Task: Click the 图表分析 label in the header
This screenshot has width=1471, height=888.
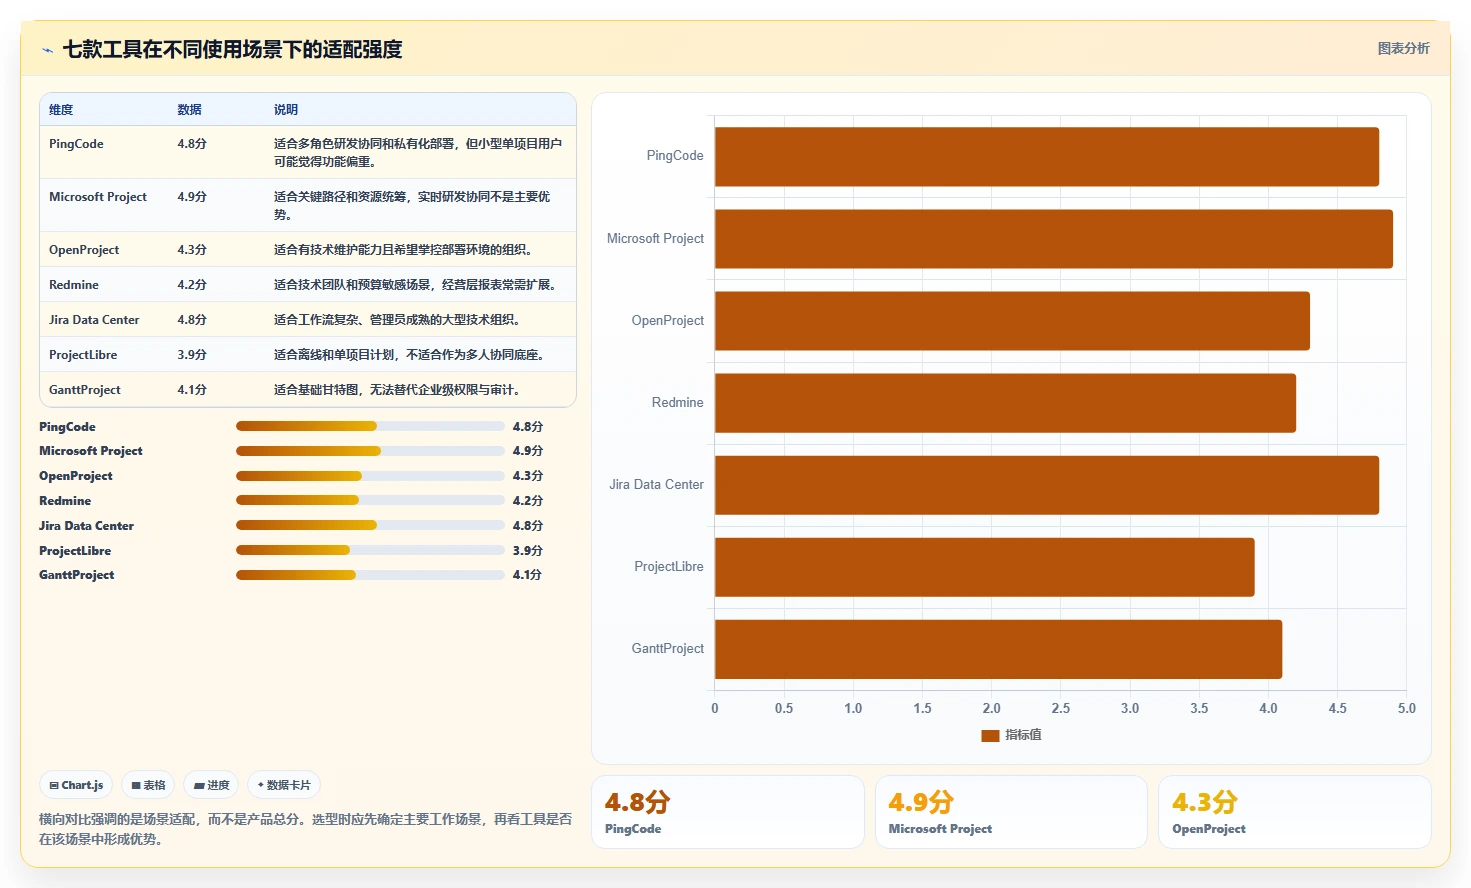Action: pos(1404,48)
